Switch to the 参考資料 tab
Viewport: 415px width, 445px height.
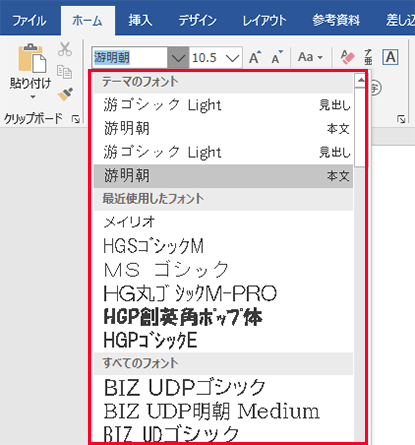click(x=336, y=21)
